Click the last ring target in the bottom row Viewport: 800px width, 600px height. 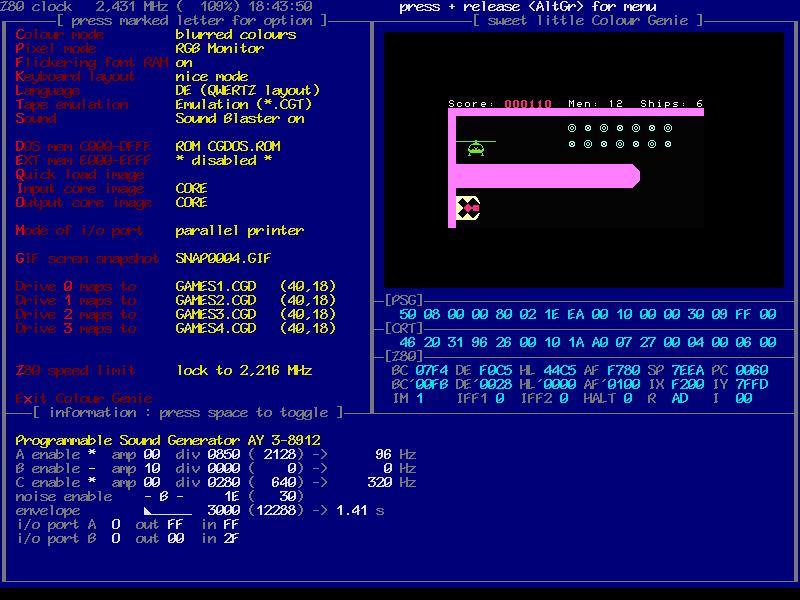click(668, 144)
